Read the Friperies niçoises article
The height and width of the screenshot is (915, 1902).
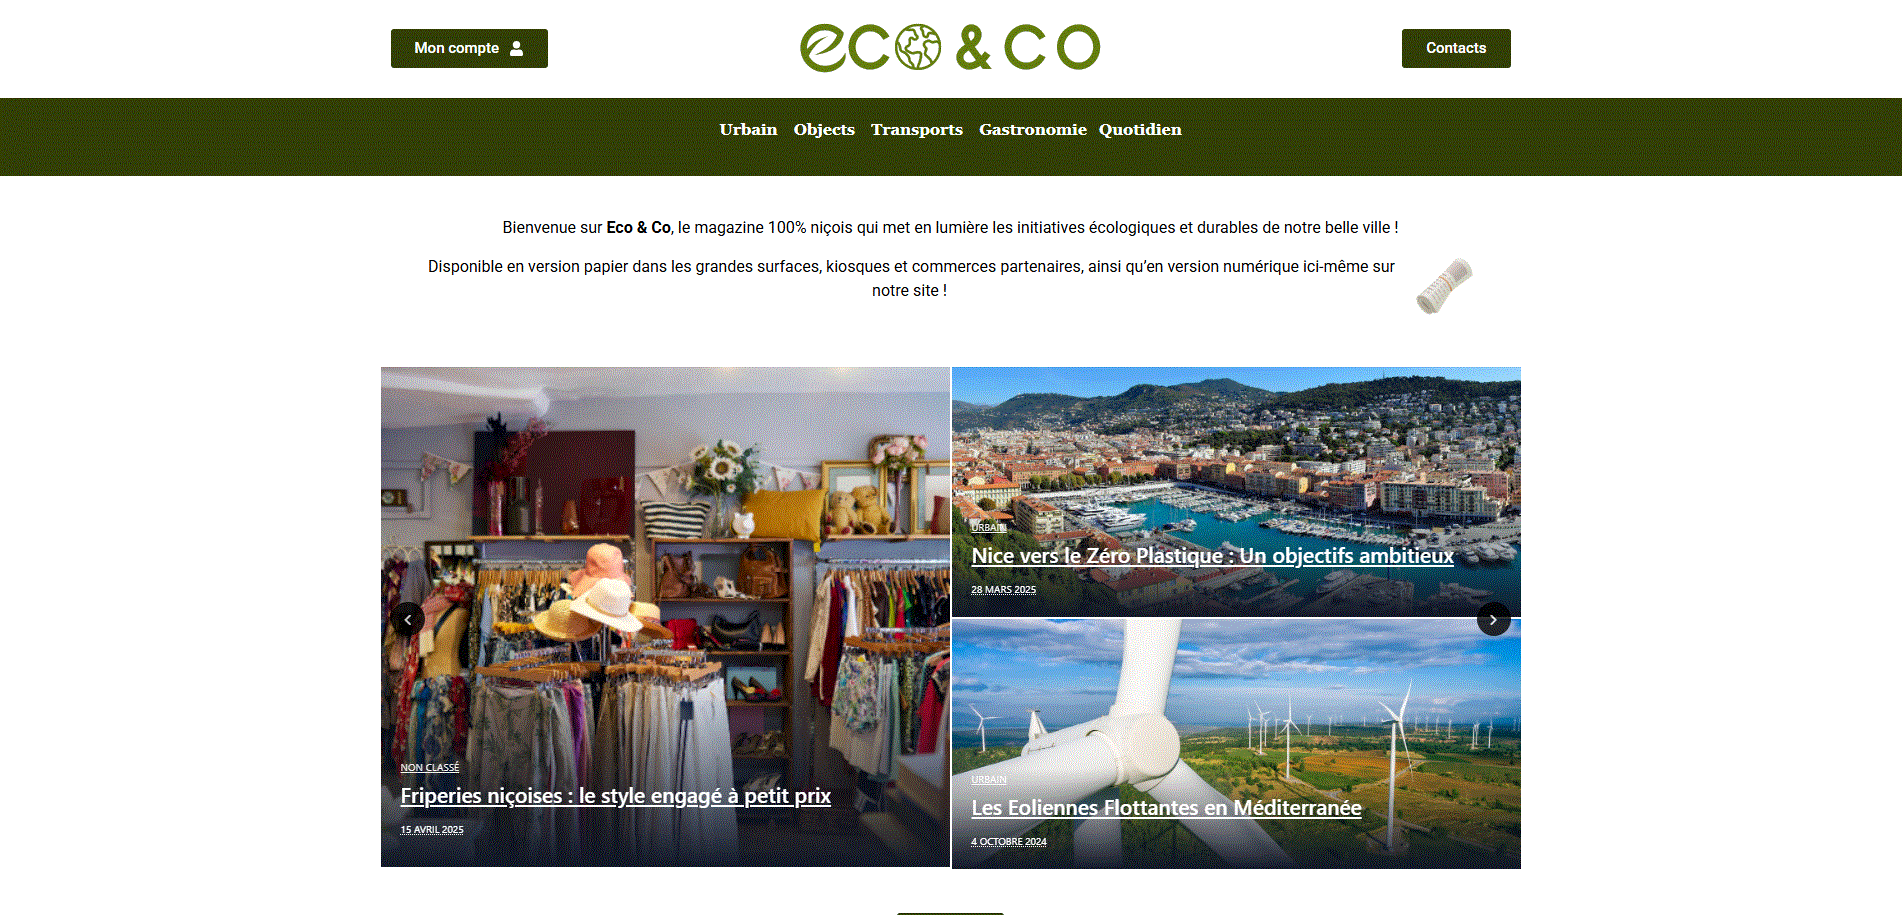pyautogui.click(x=616, y=796)
